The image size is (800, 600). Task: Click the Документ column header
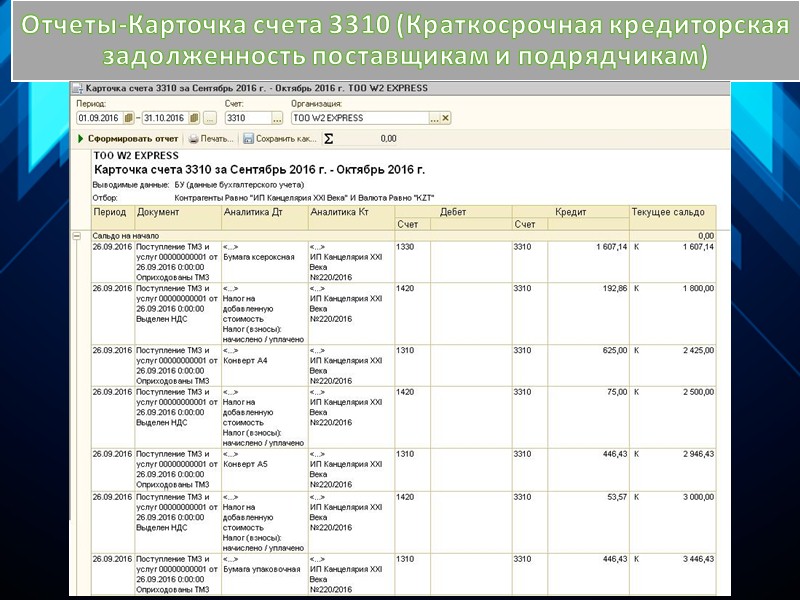point(178,217)
